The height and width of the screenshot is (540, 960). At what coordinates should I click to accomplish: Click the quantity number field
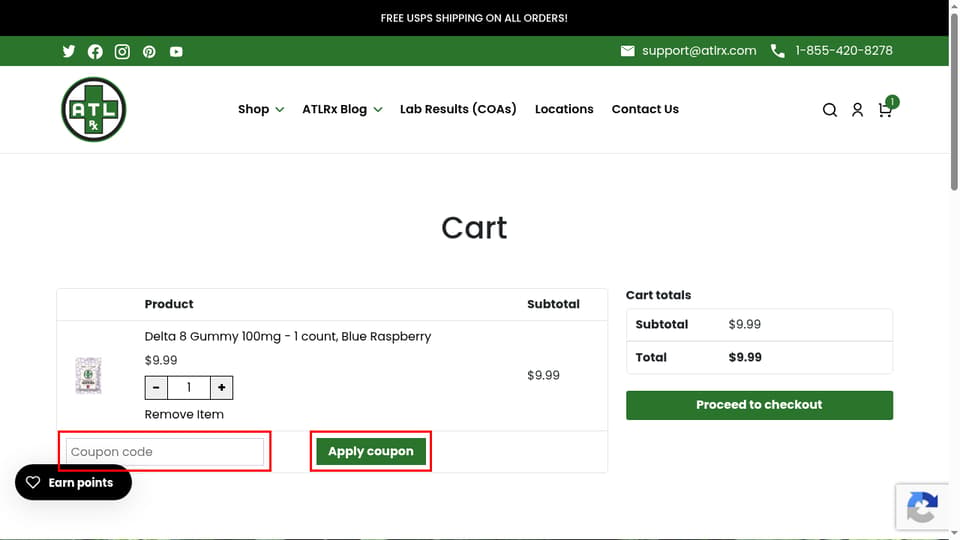pyautogui.click(x=189, y=388)
